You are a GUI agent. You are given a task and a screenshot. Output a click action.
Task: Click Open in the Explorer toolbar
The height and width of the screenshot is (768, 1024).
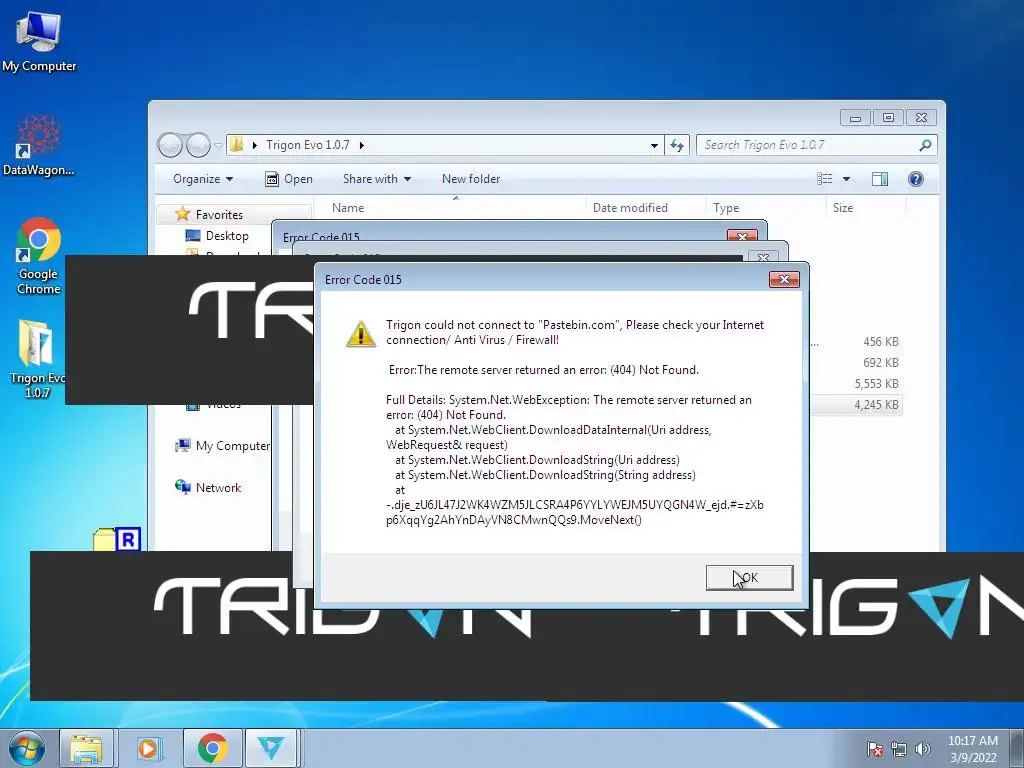[289, 179]
